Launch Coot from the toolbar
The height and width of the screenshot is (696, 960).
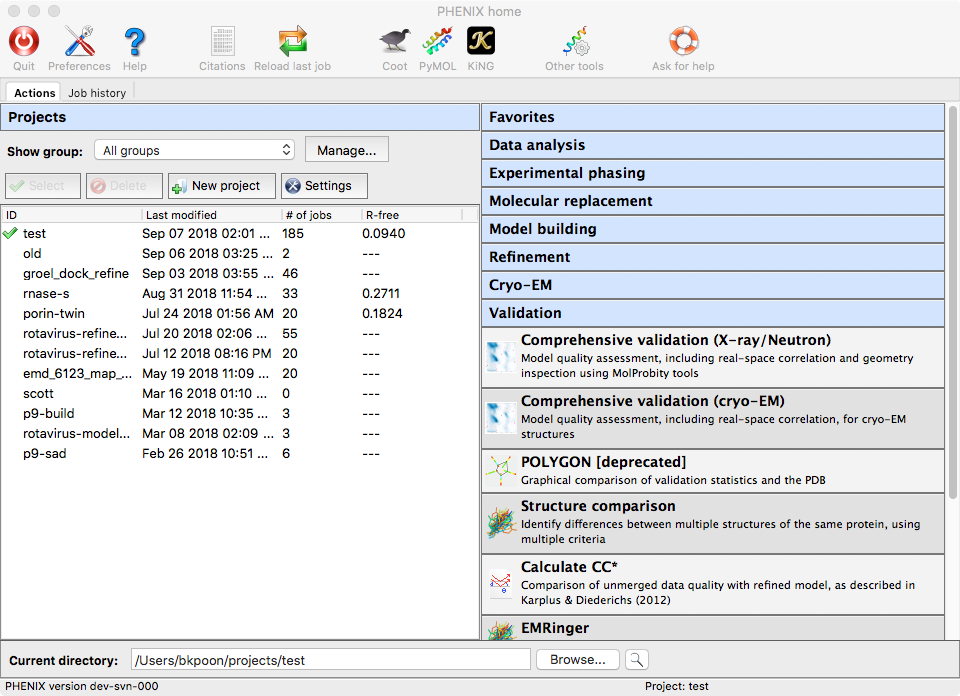pos(394,42)
